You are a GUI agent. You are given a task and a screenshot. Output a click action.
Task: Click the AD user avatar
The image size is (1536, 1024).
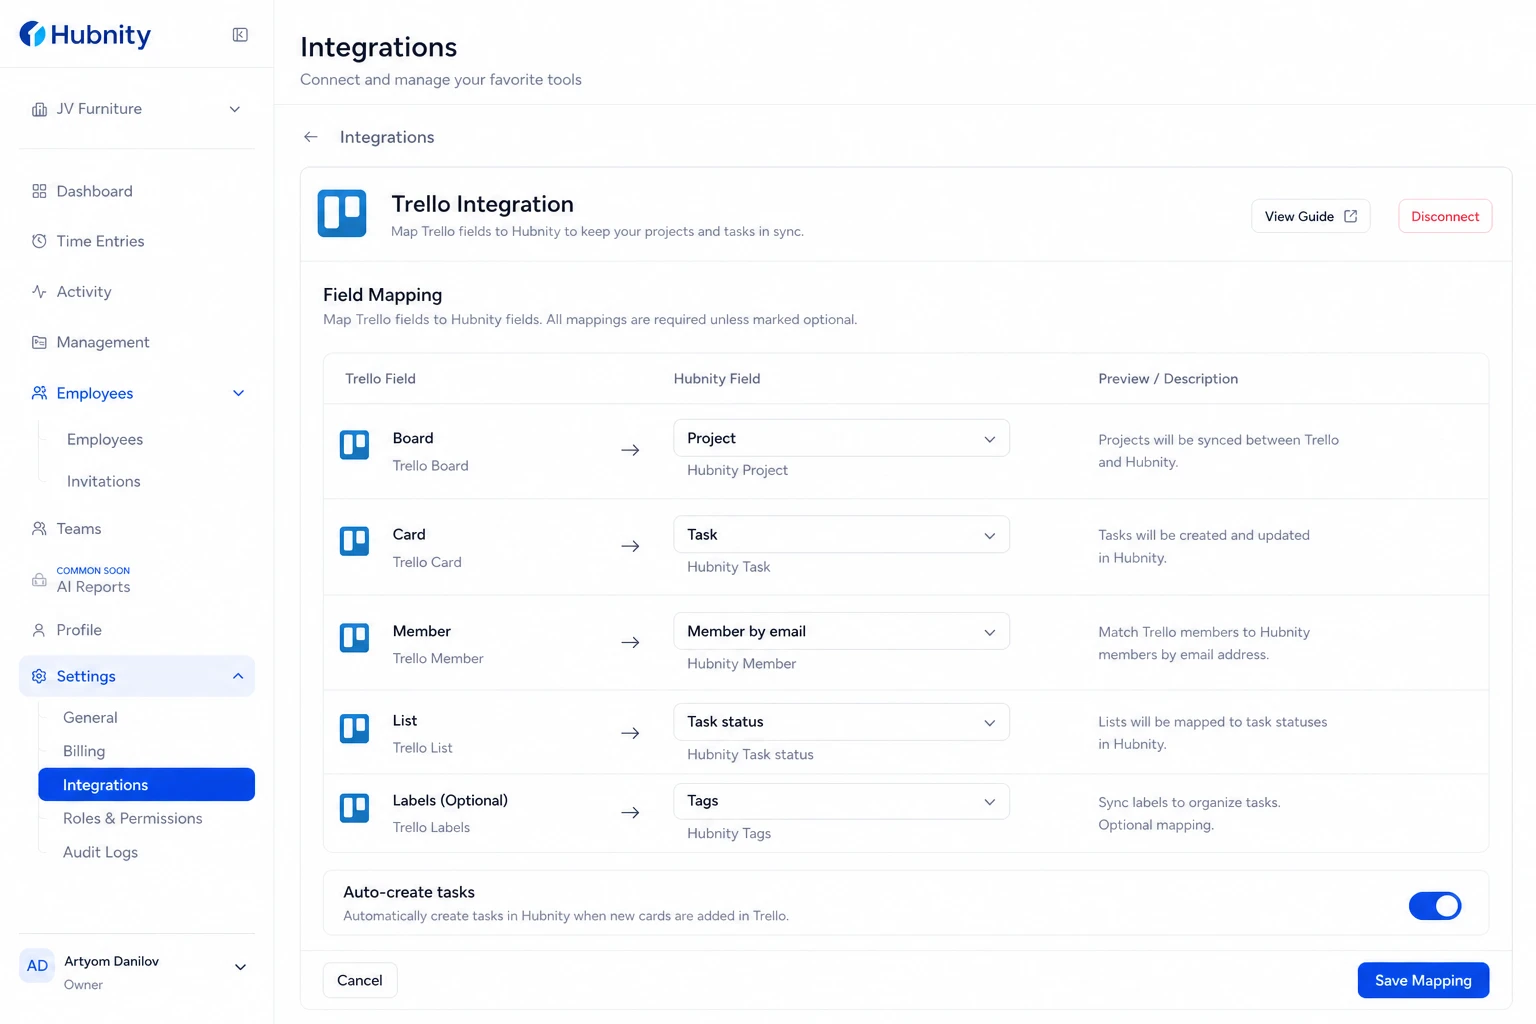click(x=37, y=966)
